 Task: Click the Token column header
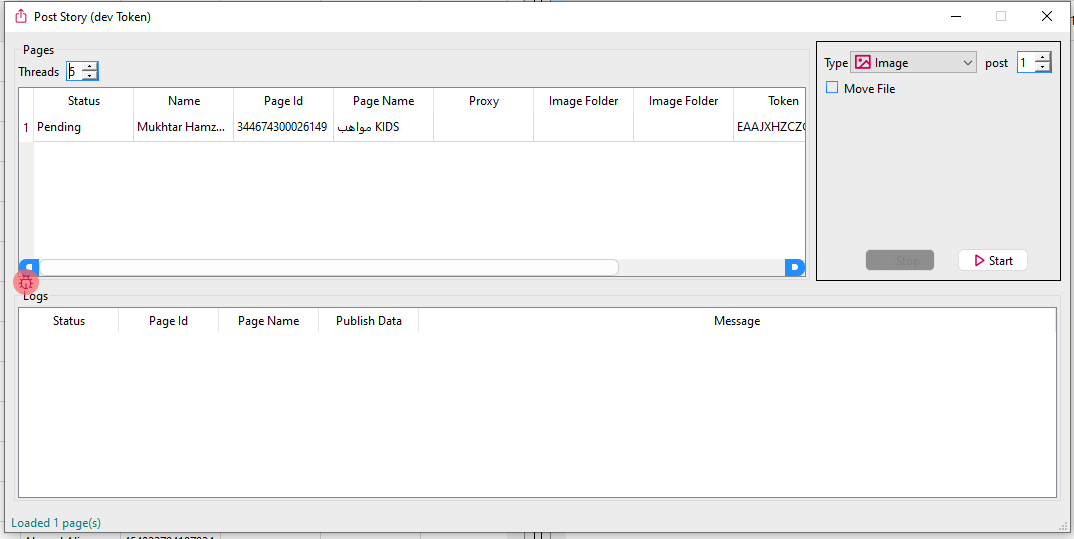click(769, 101)
